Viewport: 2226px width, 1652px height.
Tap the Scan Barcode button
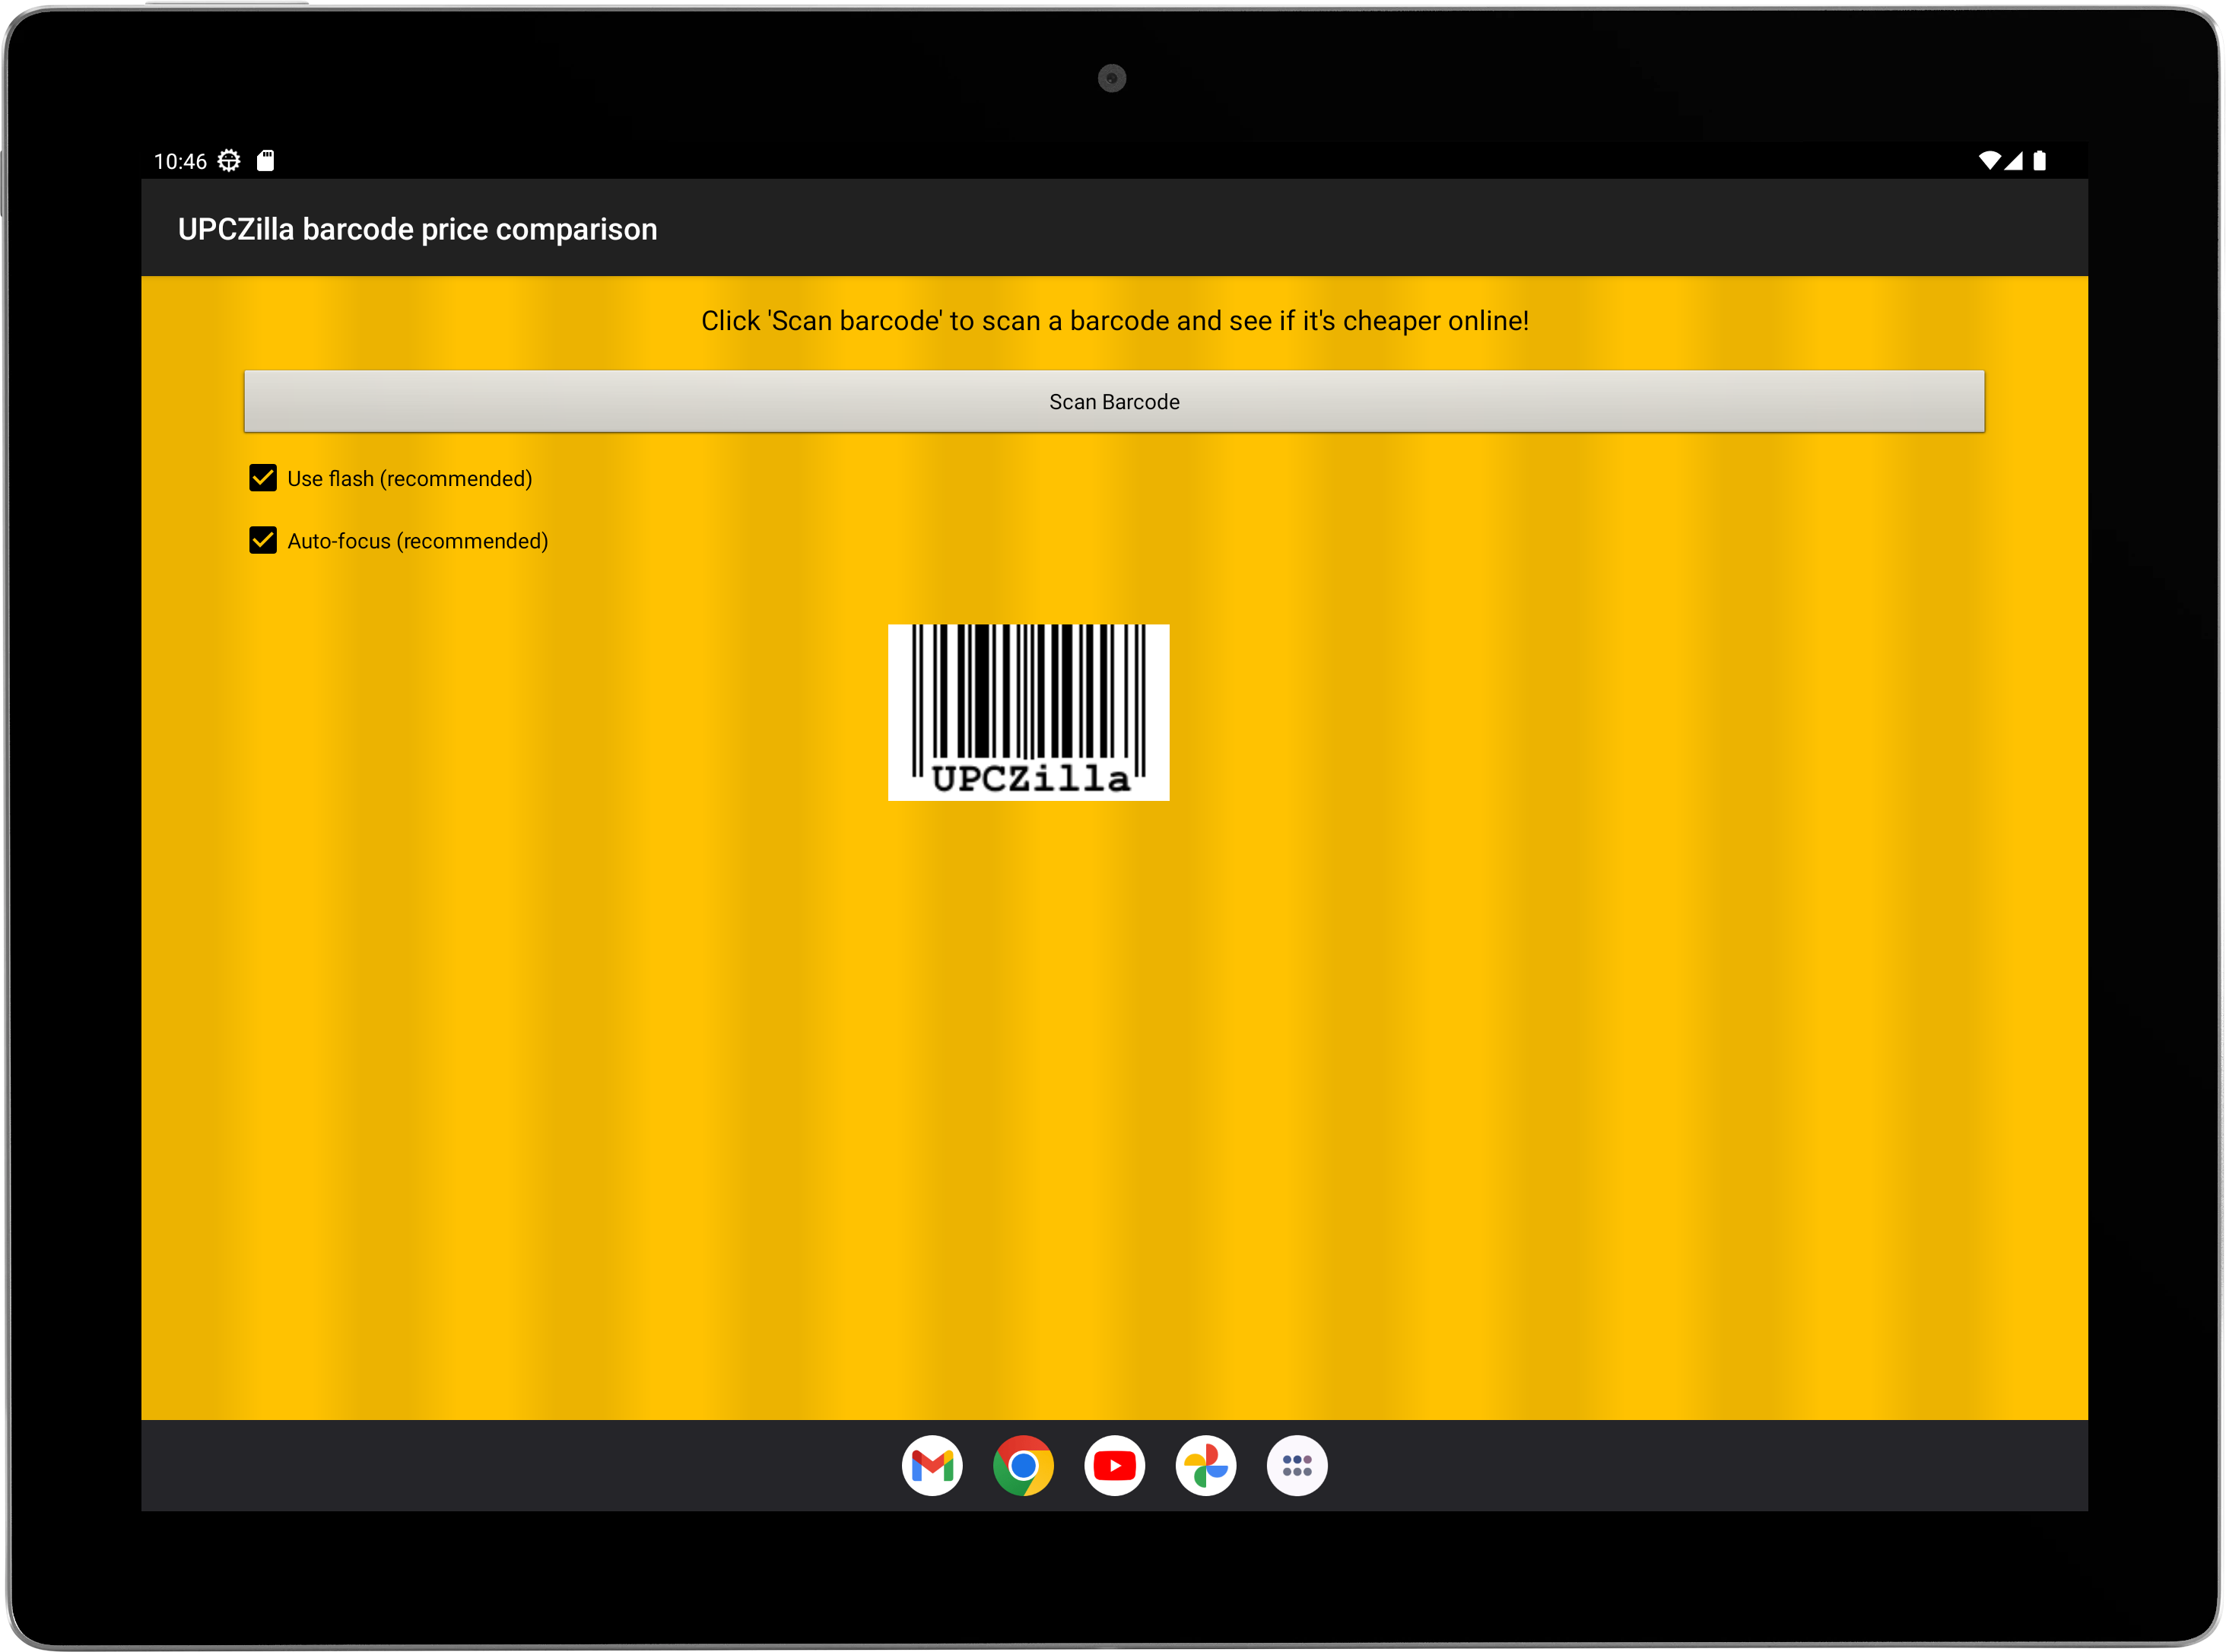coord(1114,401)
